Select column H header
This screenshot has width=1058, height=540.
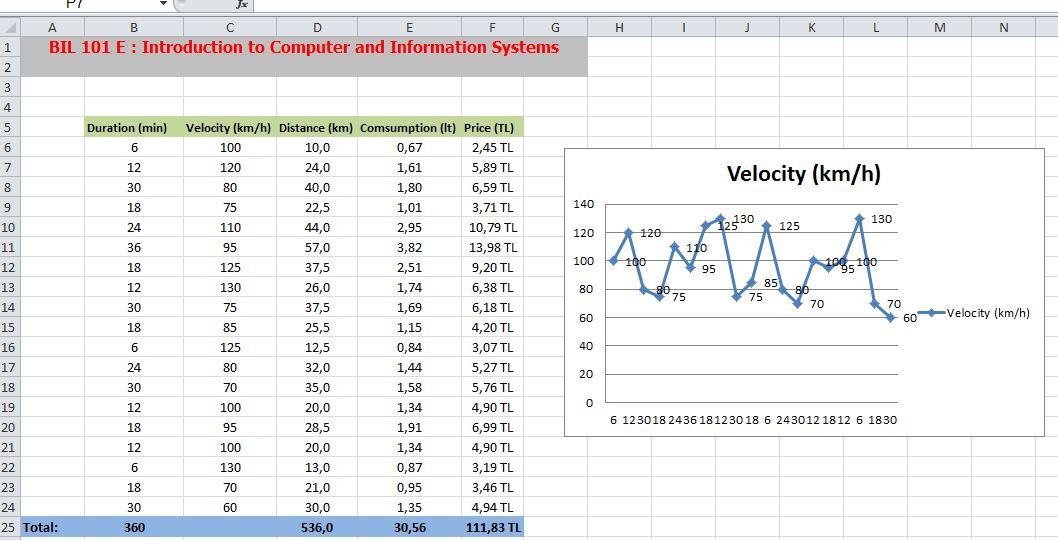click(619, 28)
